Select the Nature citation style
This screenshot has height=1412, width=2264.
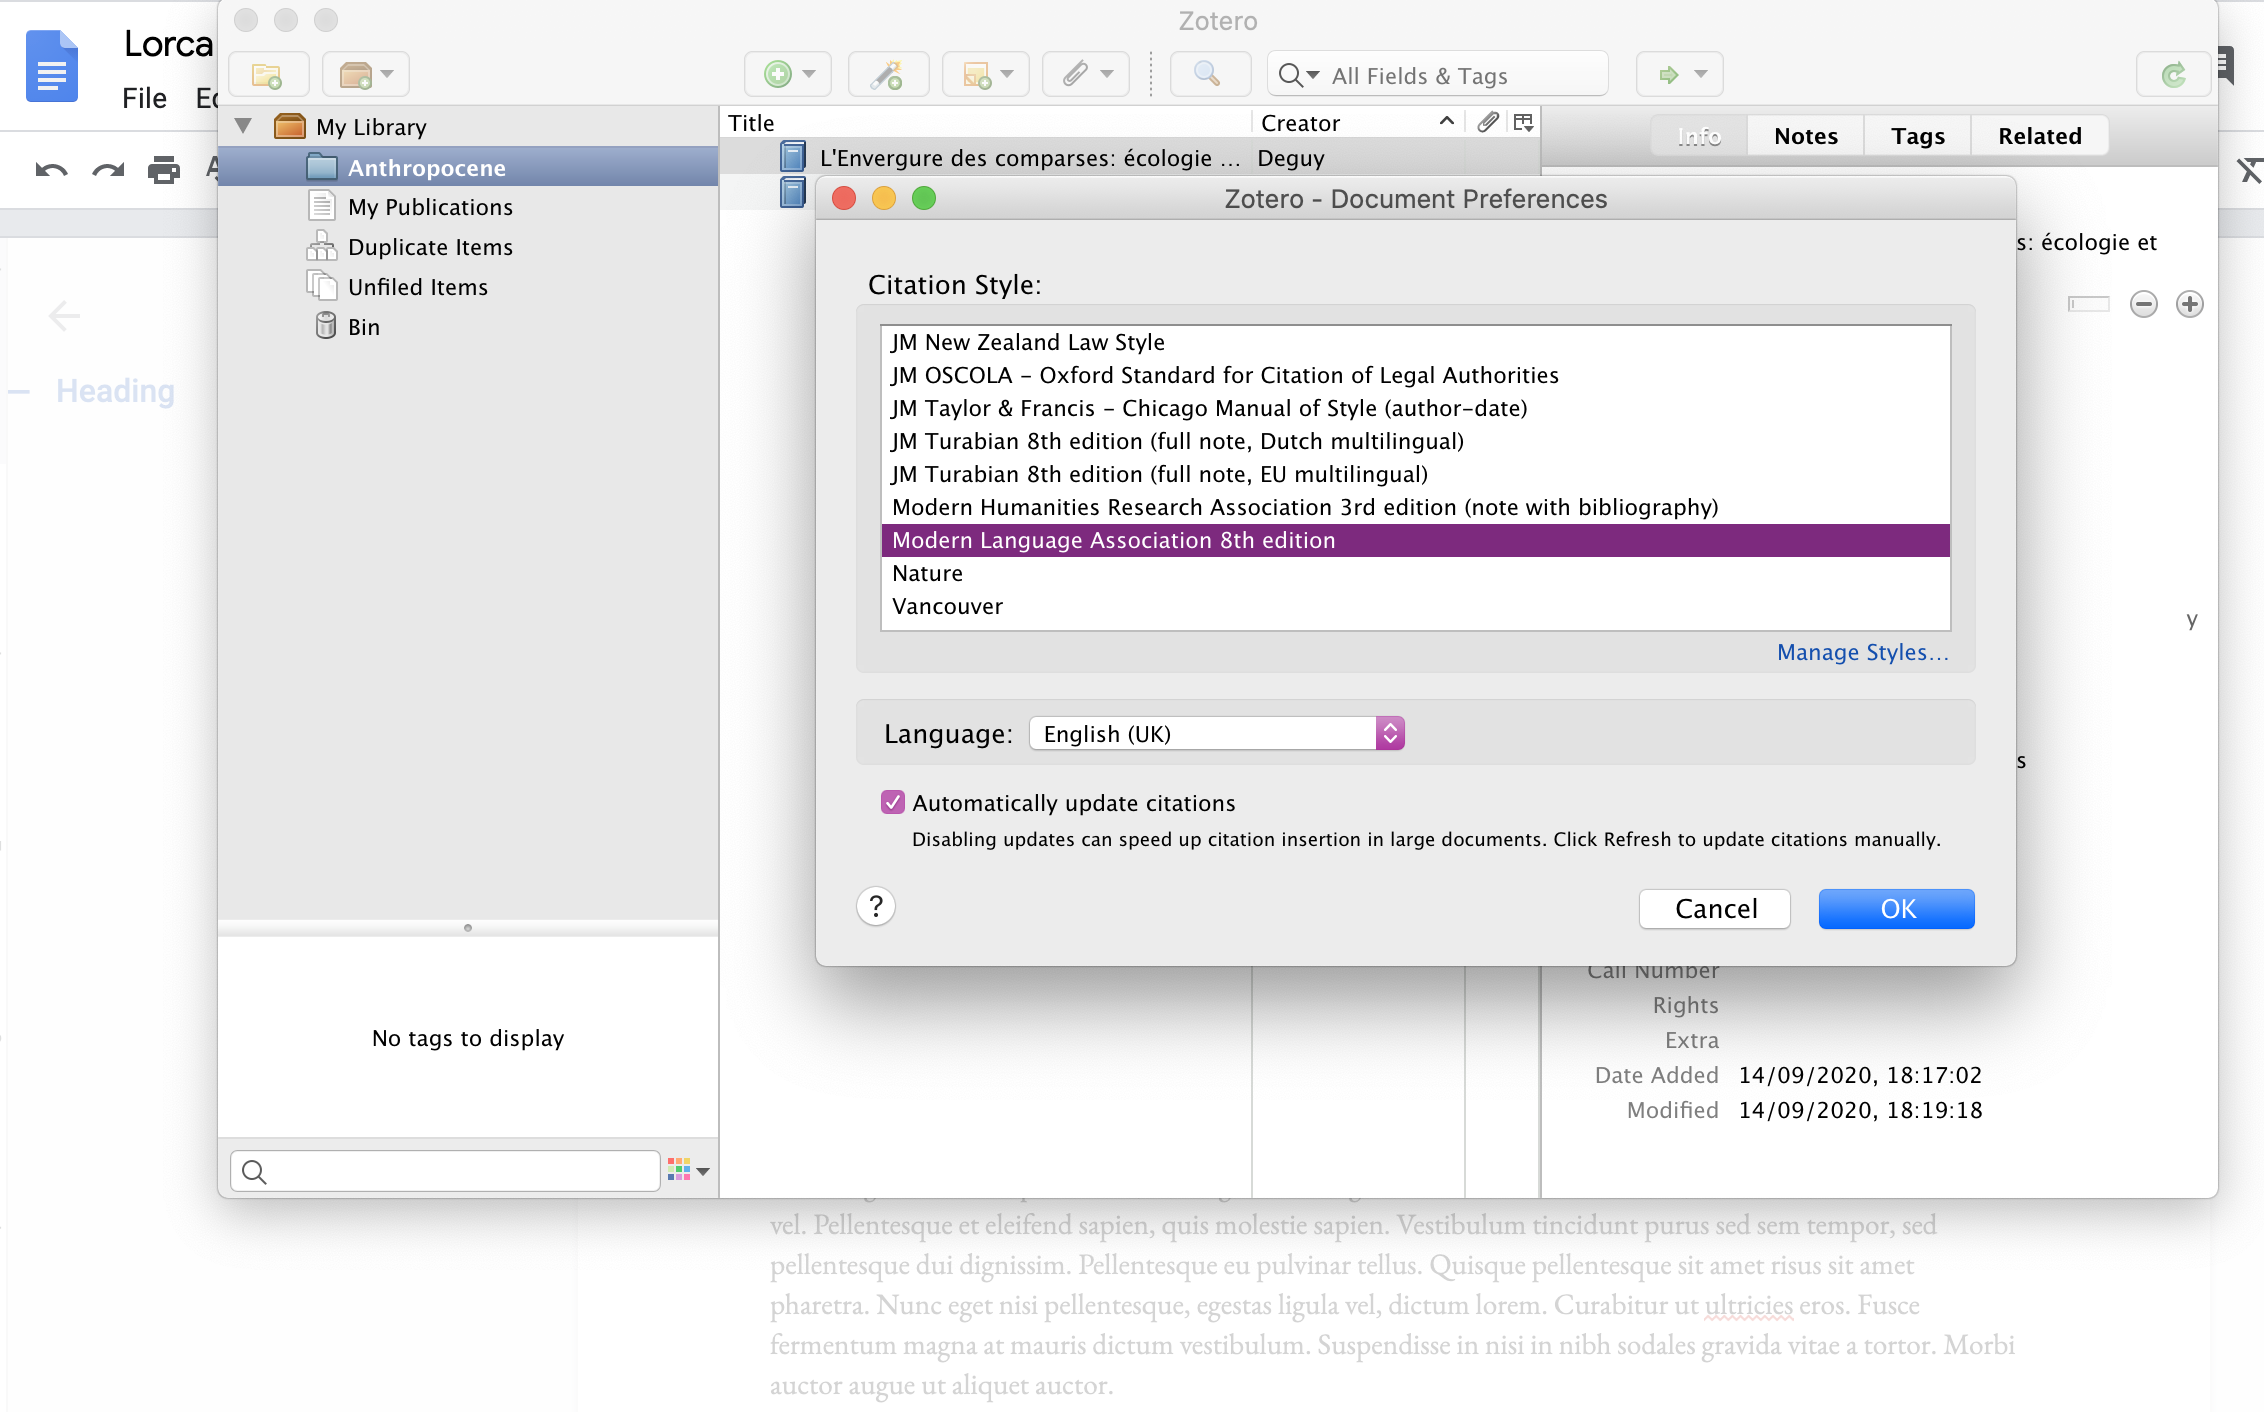(x=1415, y=573)
